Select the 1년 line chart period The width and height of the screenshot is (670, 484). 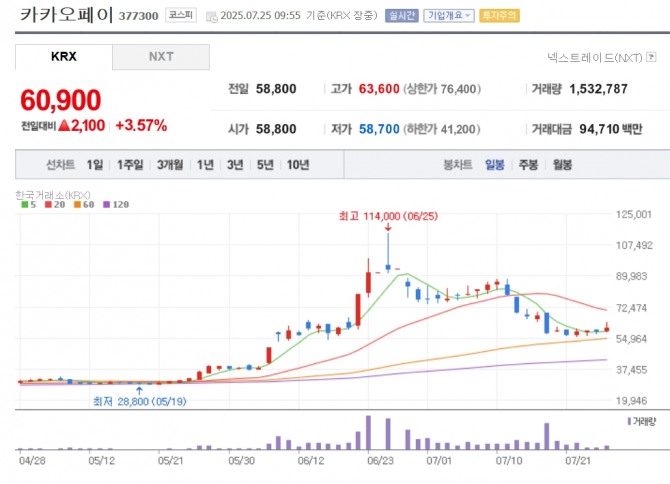coord(206,164)
